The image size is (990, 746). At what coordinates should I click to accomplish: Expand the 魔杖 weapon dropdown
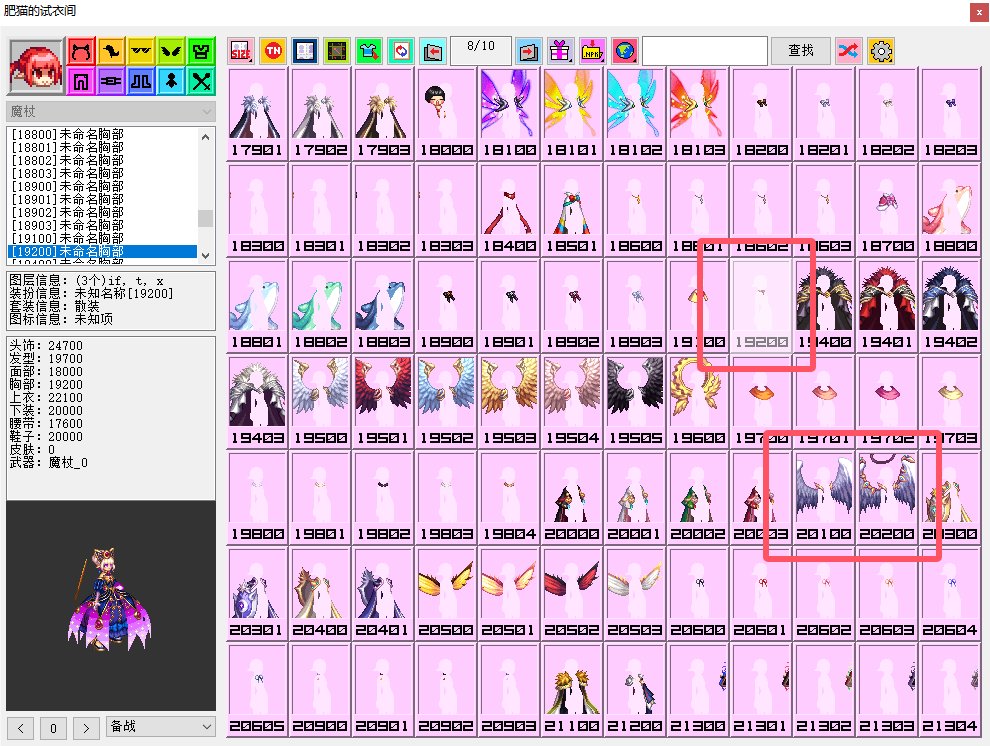click(111, 111)
